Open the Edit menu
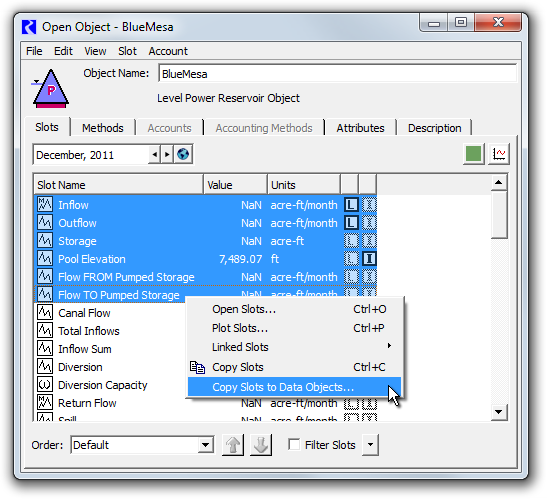The height and width of the screenshot is (499, 547). [63, 51]
